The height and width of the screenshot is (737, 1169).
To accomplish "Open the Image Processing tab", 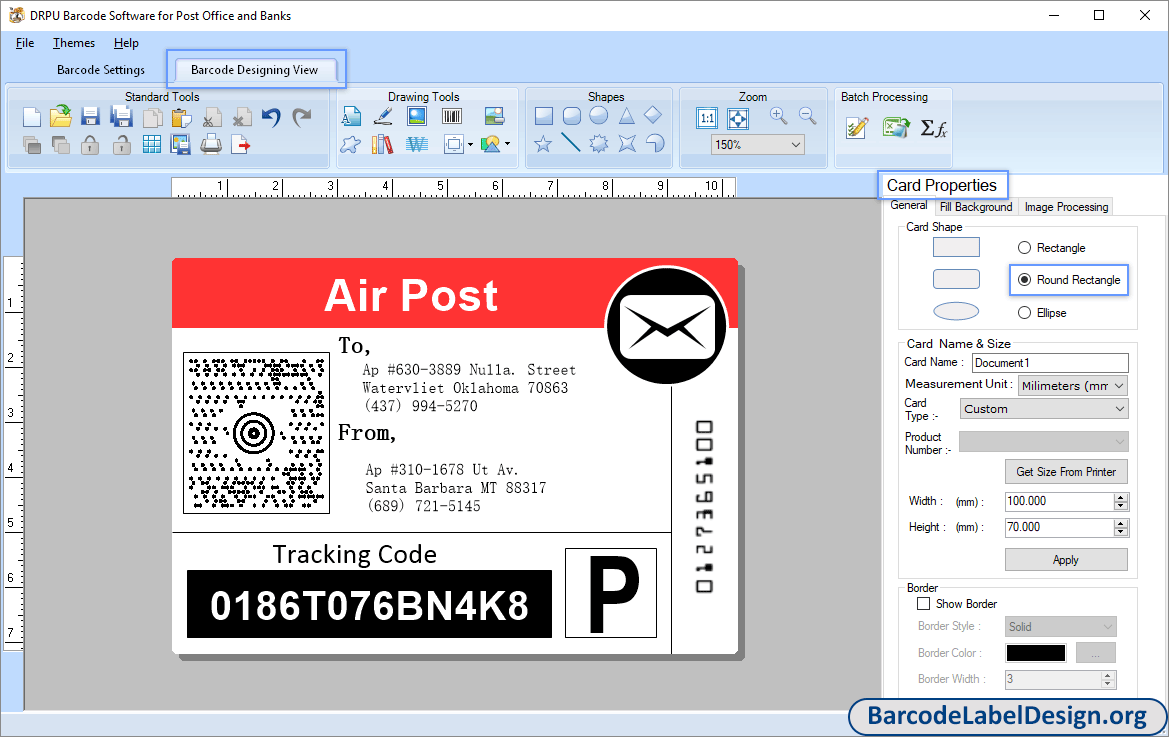I will (1066, 207).
